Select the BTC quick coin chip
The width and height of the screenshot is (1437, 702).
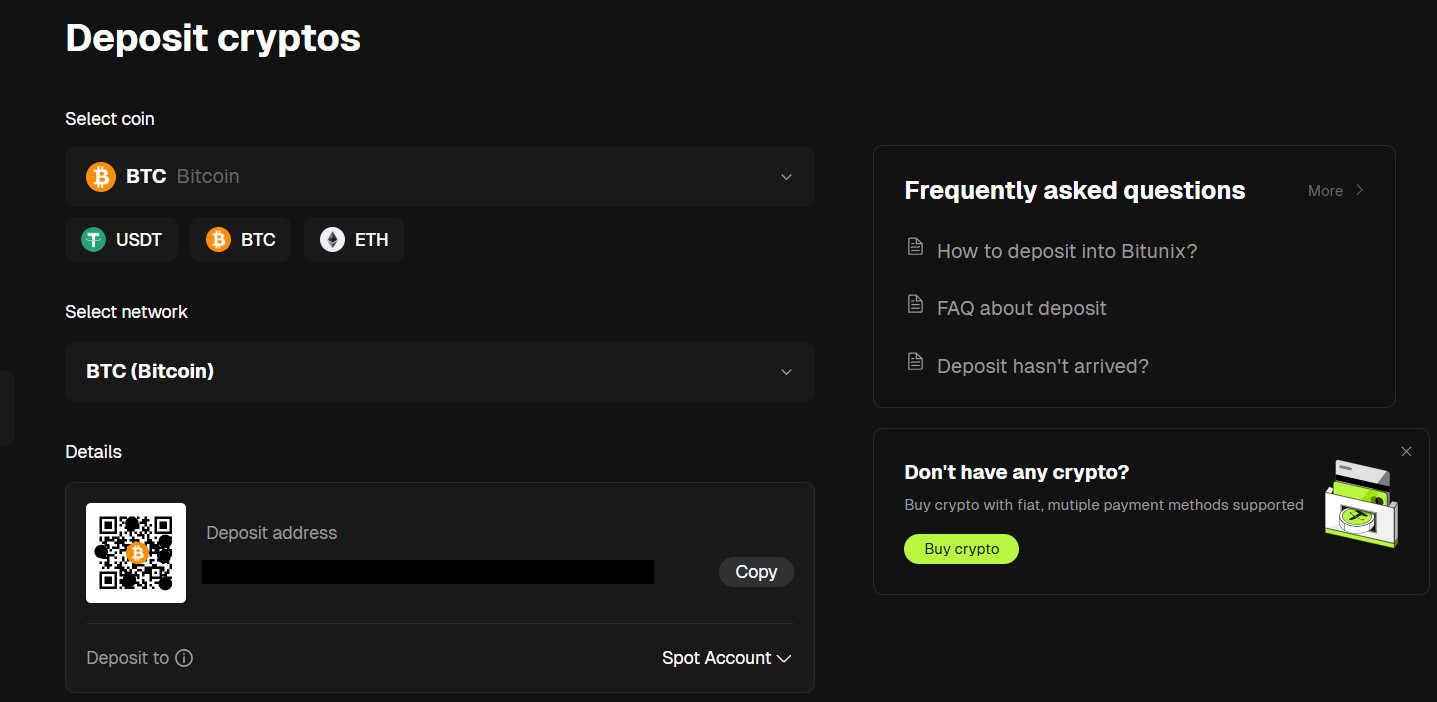pyautogui.click(x=240, y=240)
